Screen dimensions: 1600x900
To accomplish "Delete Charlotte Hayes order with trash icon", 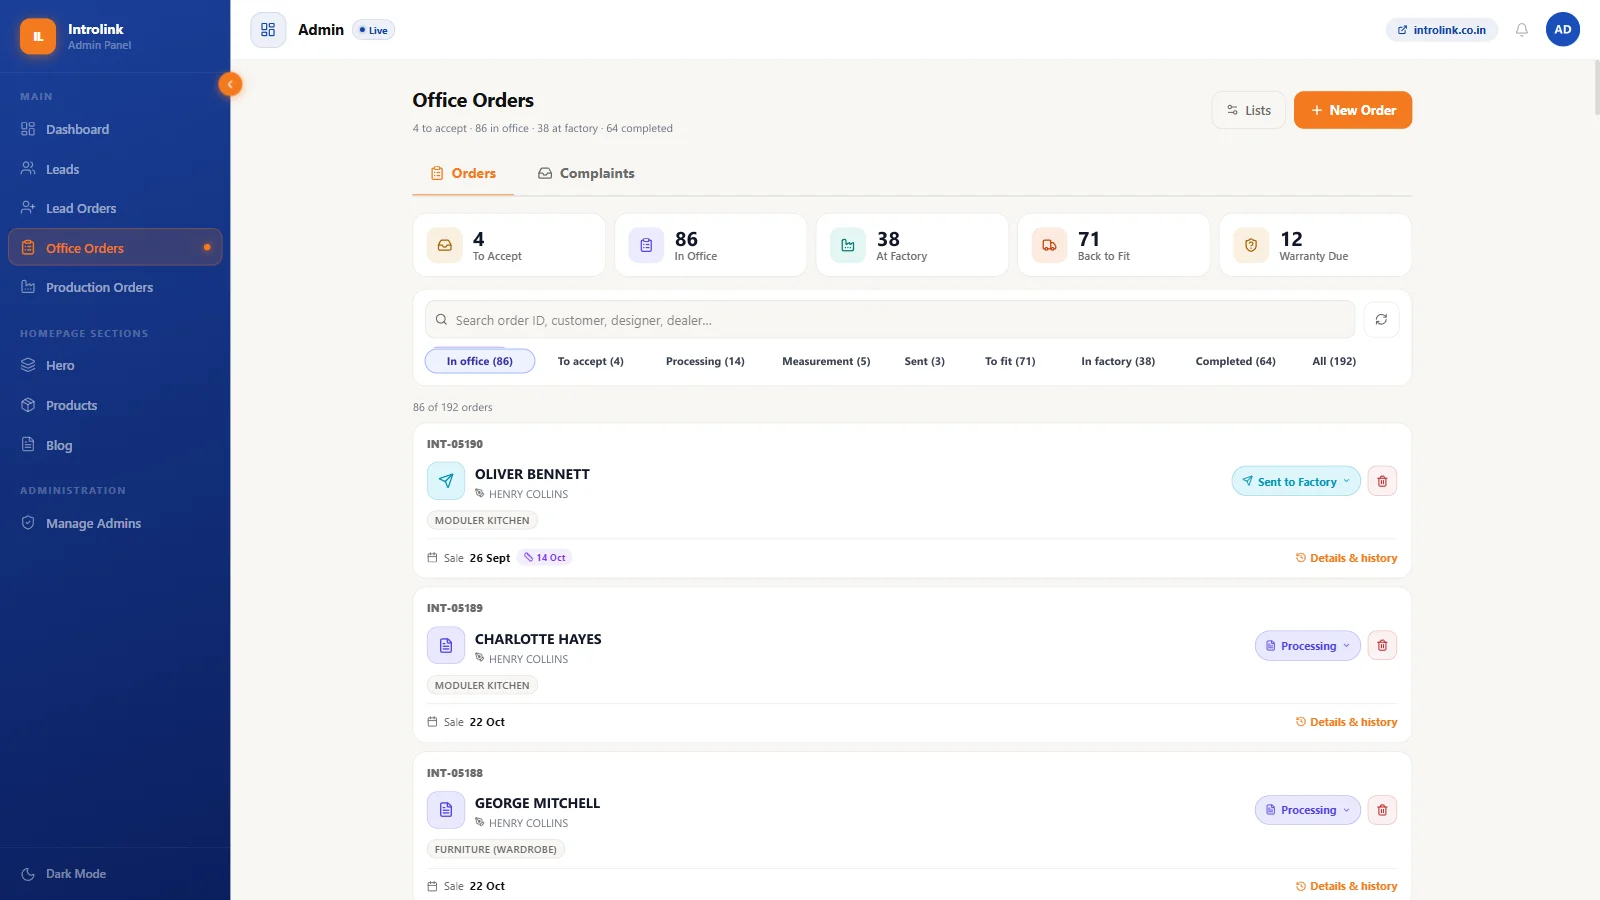I will point(1382,645).
